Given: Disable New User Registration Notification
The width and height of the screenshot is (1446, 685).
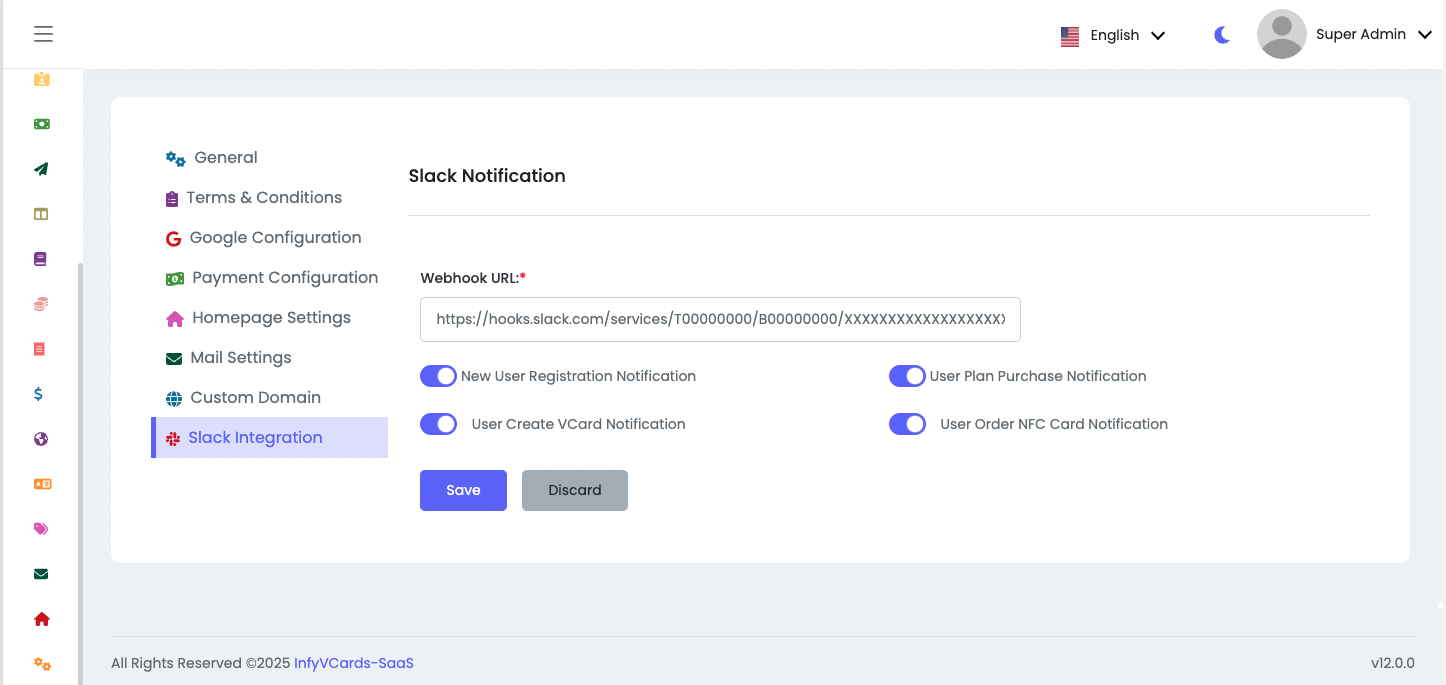Looking at the screenshot, I should (438, 375).
